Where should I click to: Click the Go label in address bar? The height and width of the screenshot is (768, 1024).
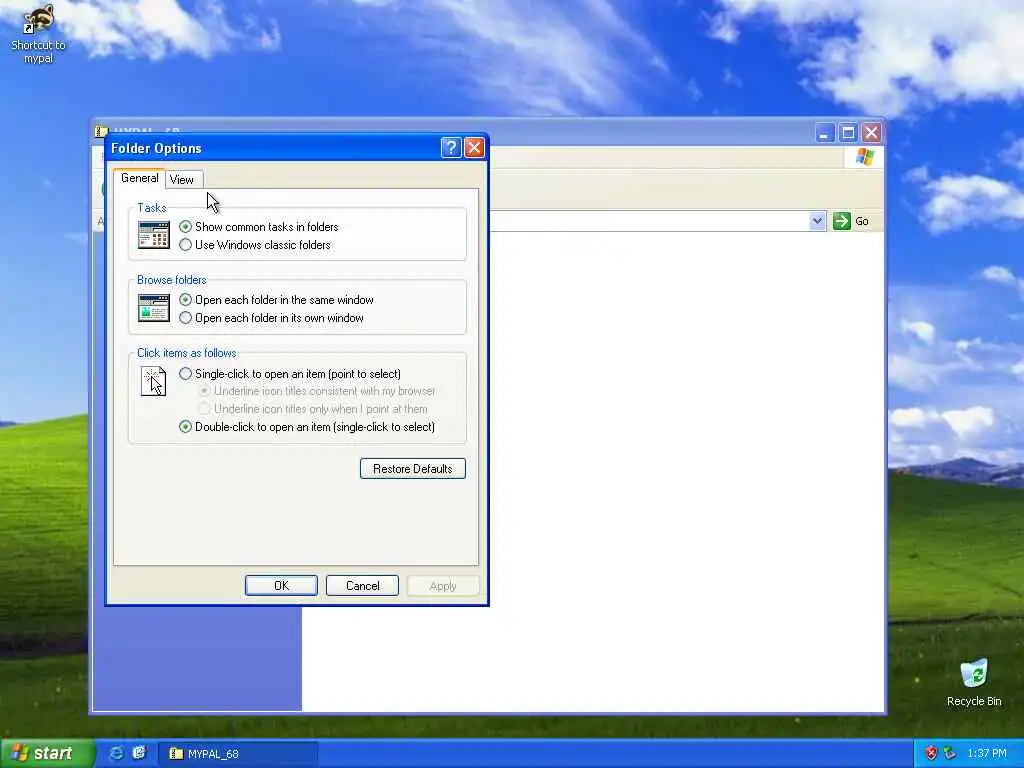pos(862,221)
